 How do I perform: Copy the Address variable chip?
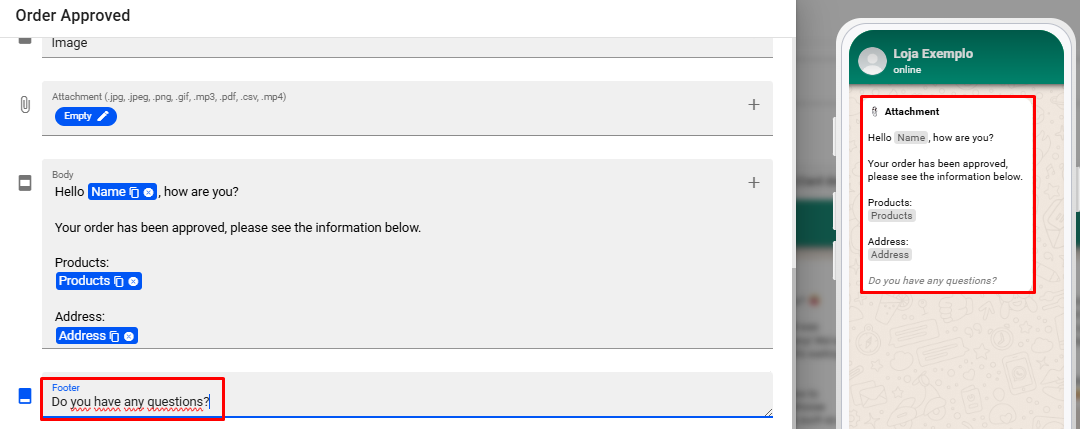tap(115, 336)
